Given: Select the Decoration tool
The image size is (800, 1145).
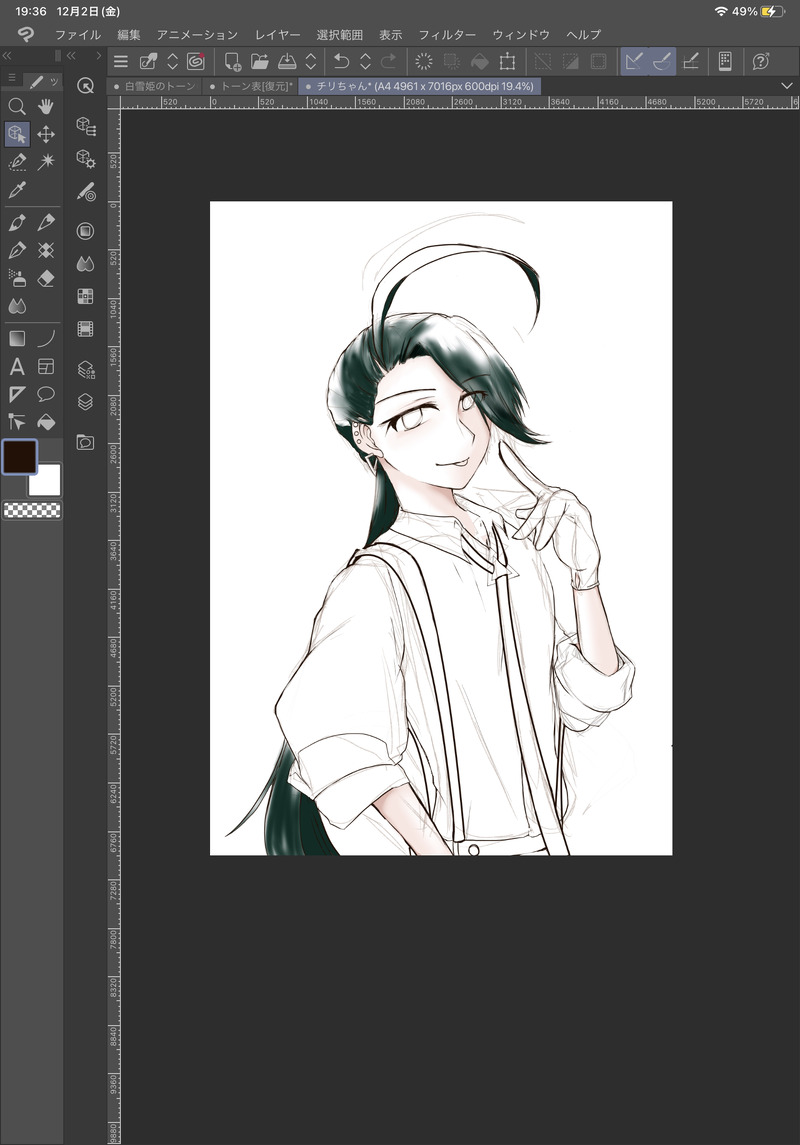Looking at the screenshot, I should [x=46, y=250].
